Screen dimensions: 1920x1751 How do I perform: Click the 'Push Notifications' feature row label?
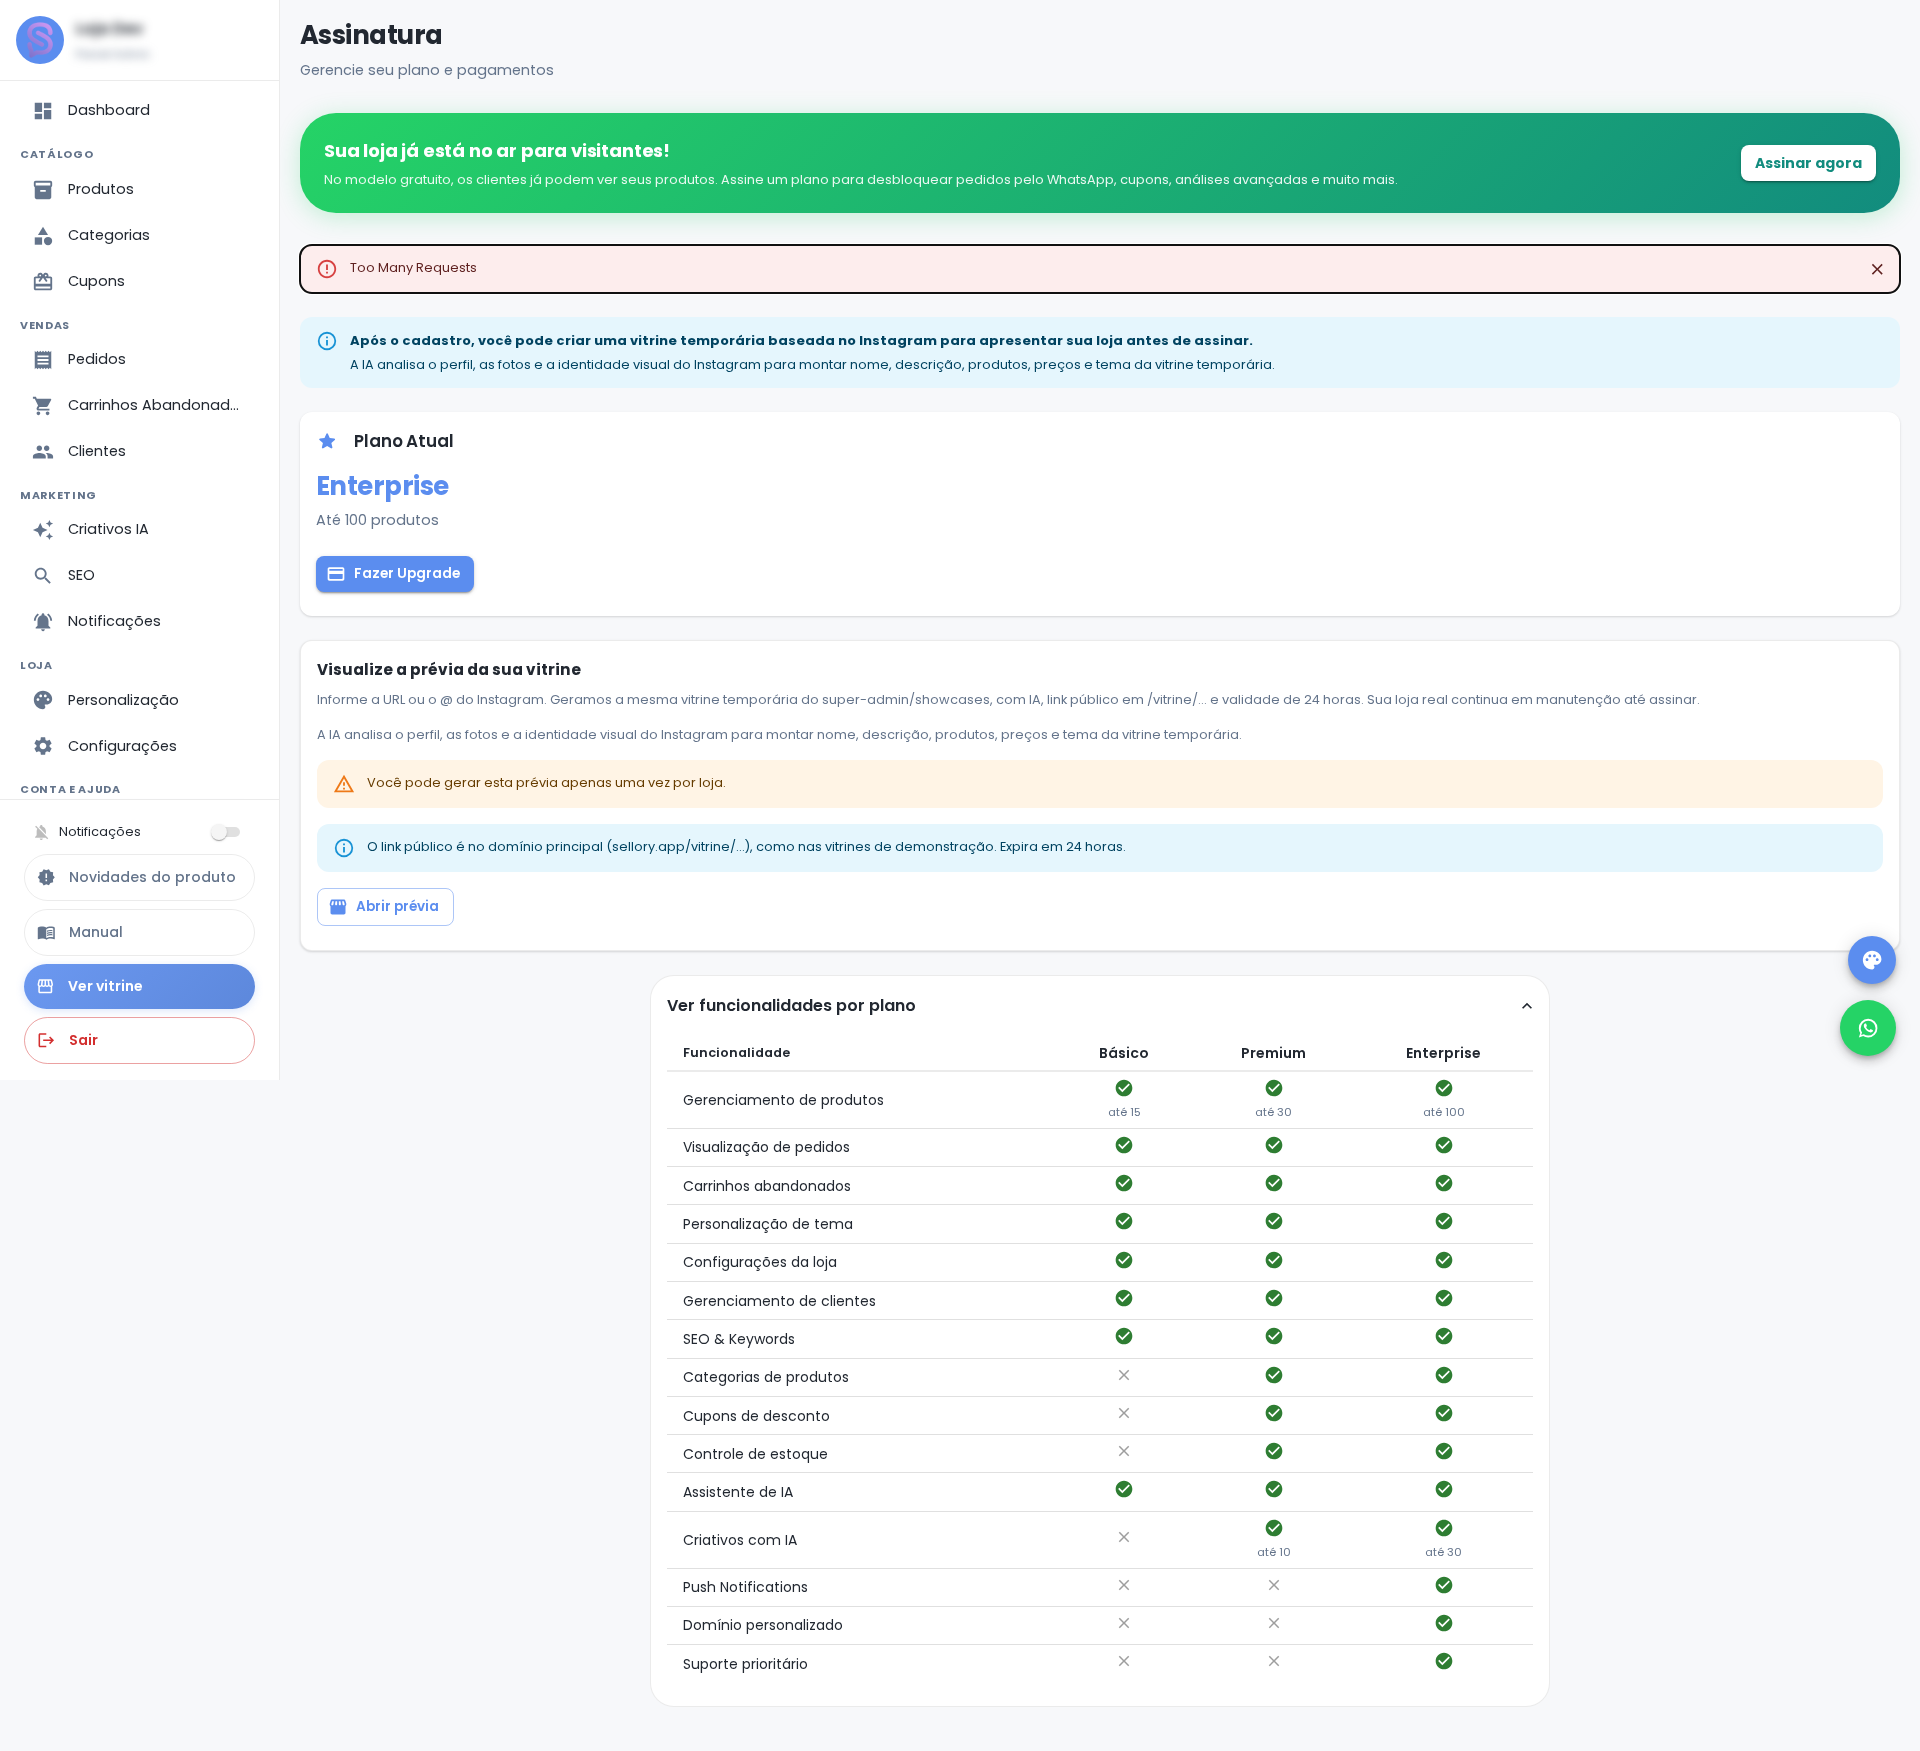(745, 1587)
